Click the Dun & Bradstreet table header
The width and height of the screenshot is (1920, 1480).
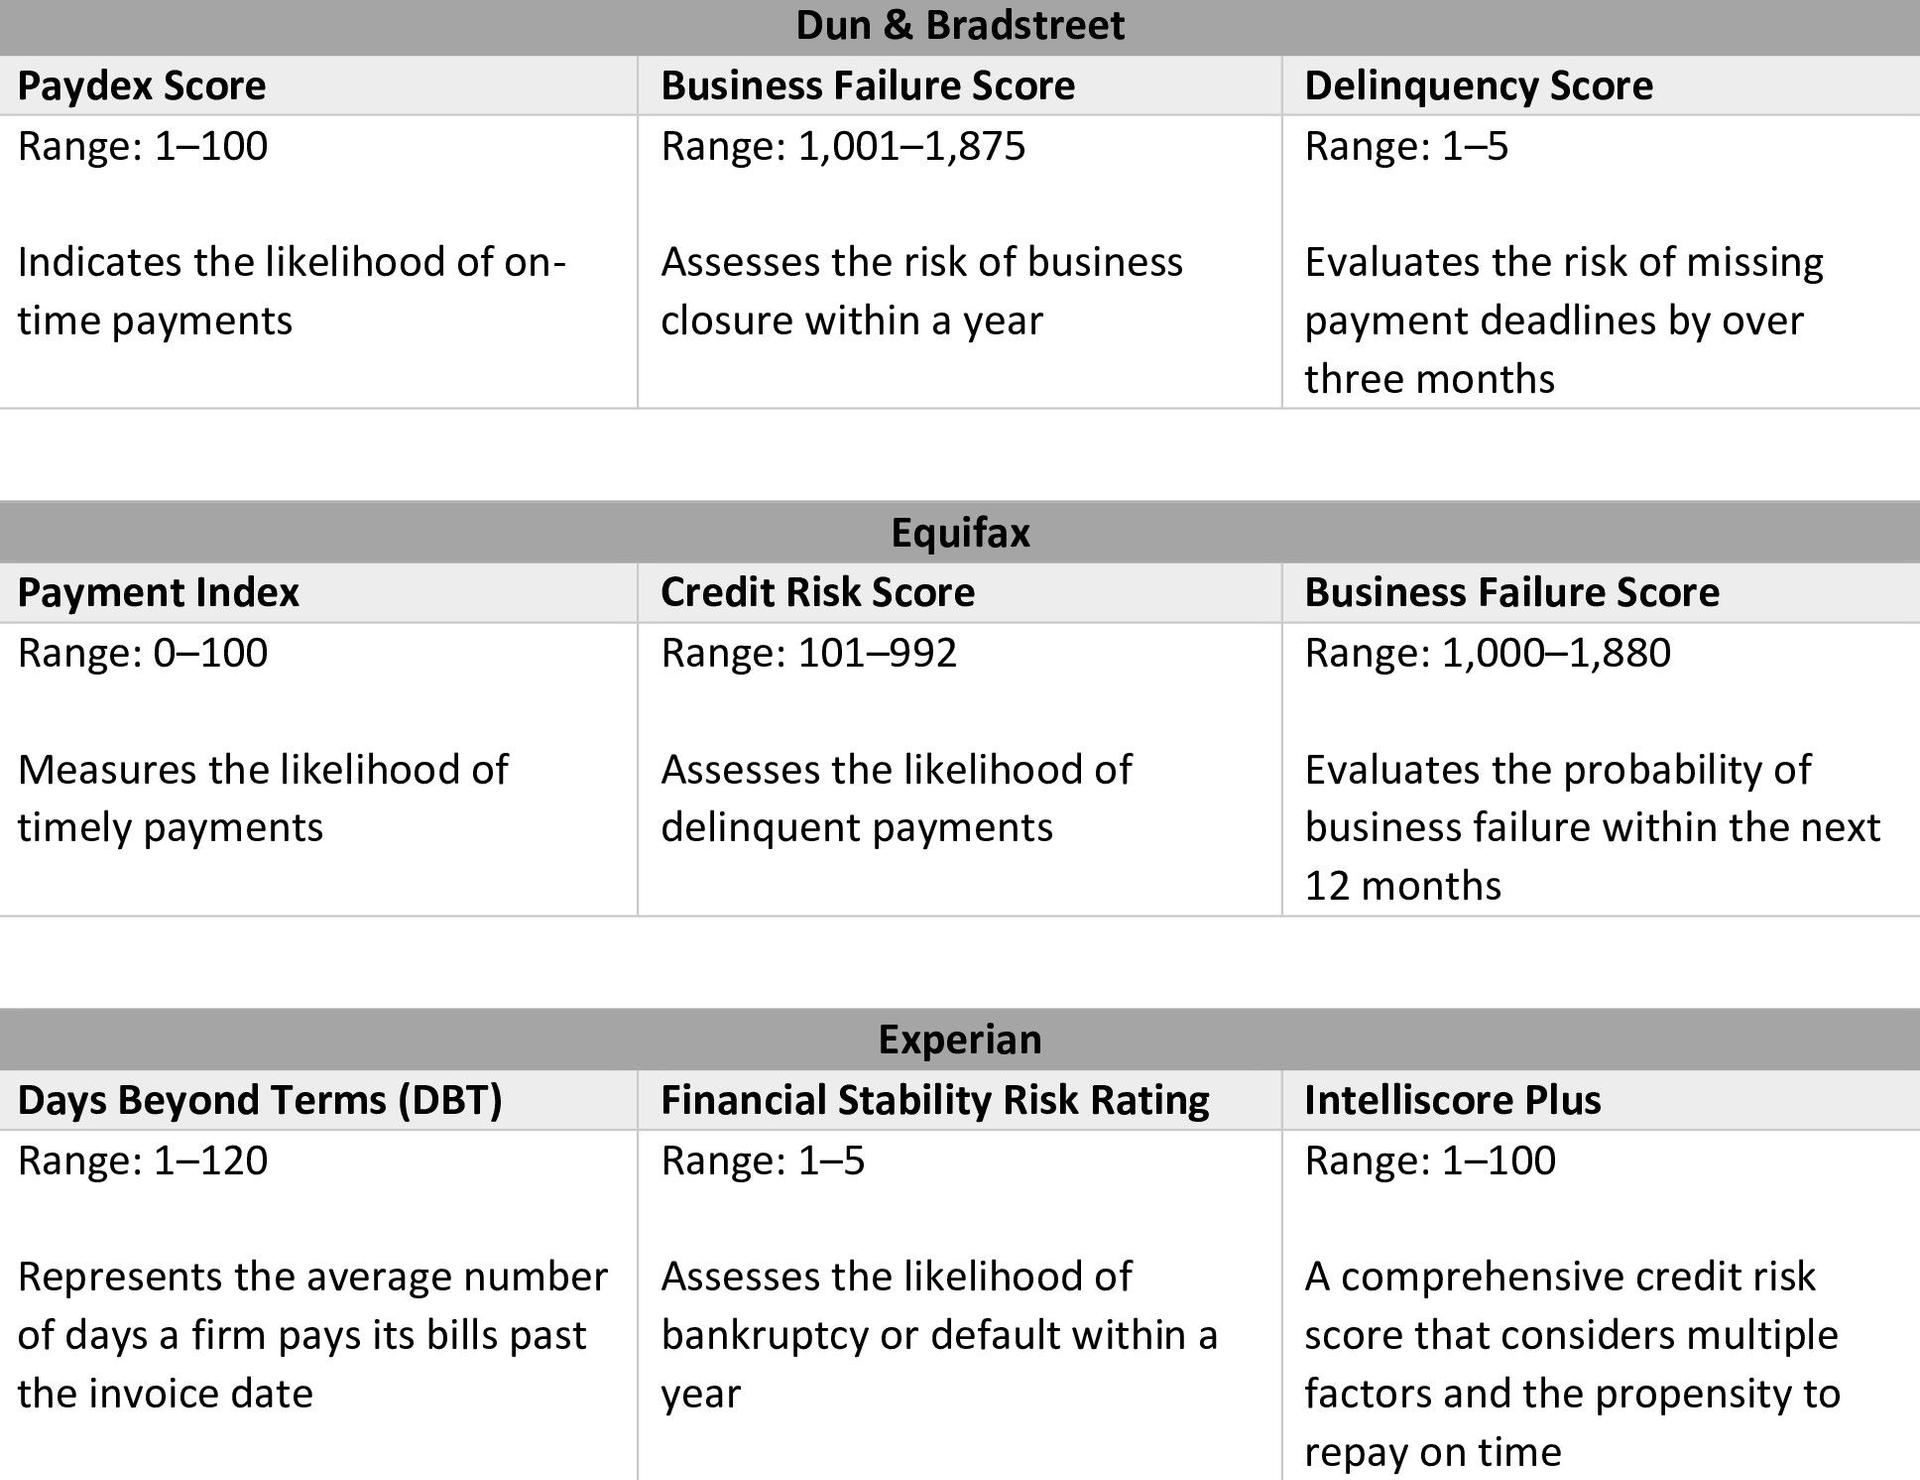point(960,26)
